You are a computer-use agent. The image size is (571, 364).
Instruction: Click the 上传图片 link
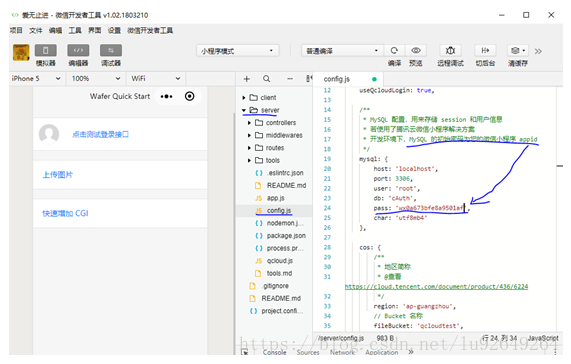point(58,175)
